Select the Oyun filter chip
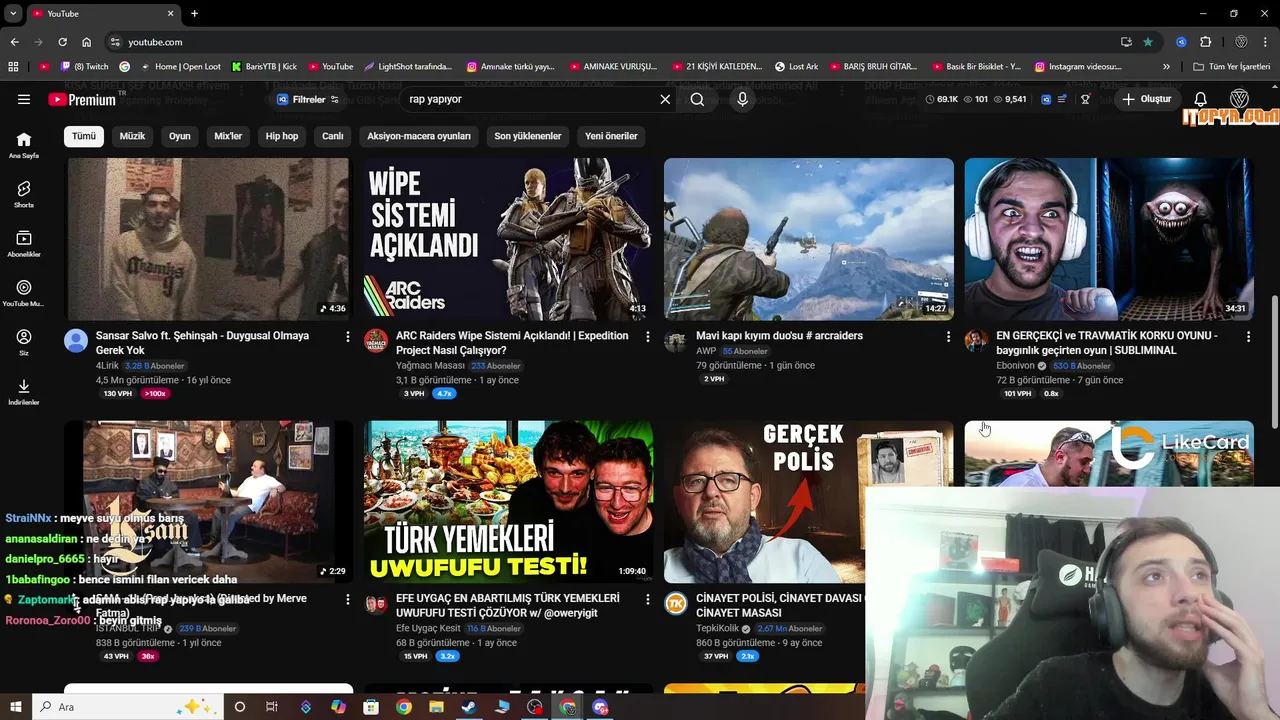This screenshot has height=720, width=1280. click(180, 136)
